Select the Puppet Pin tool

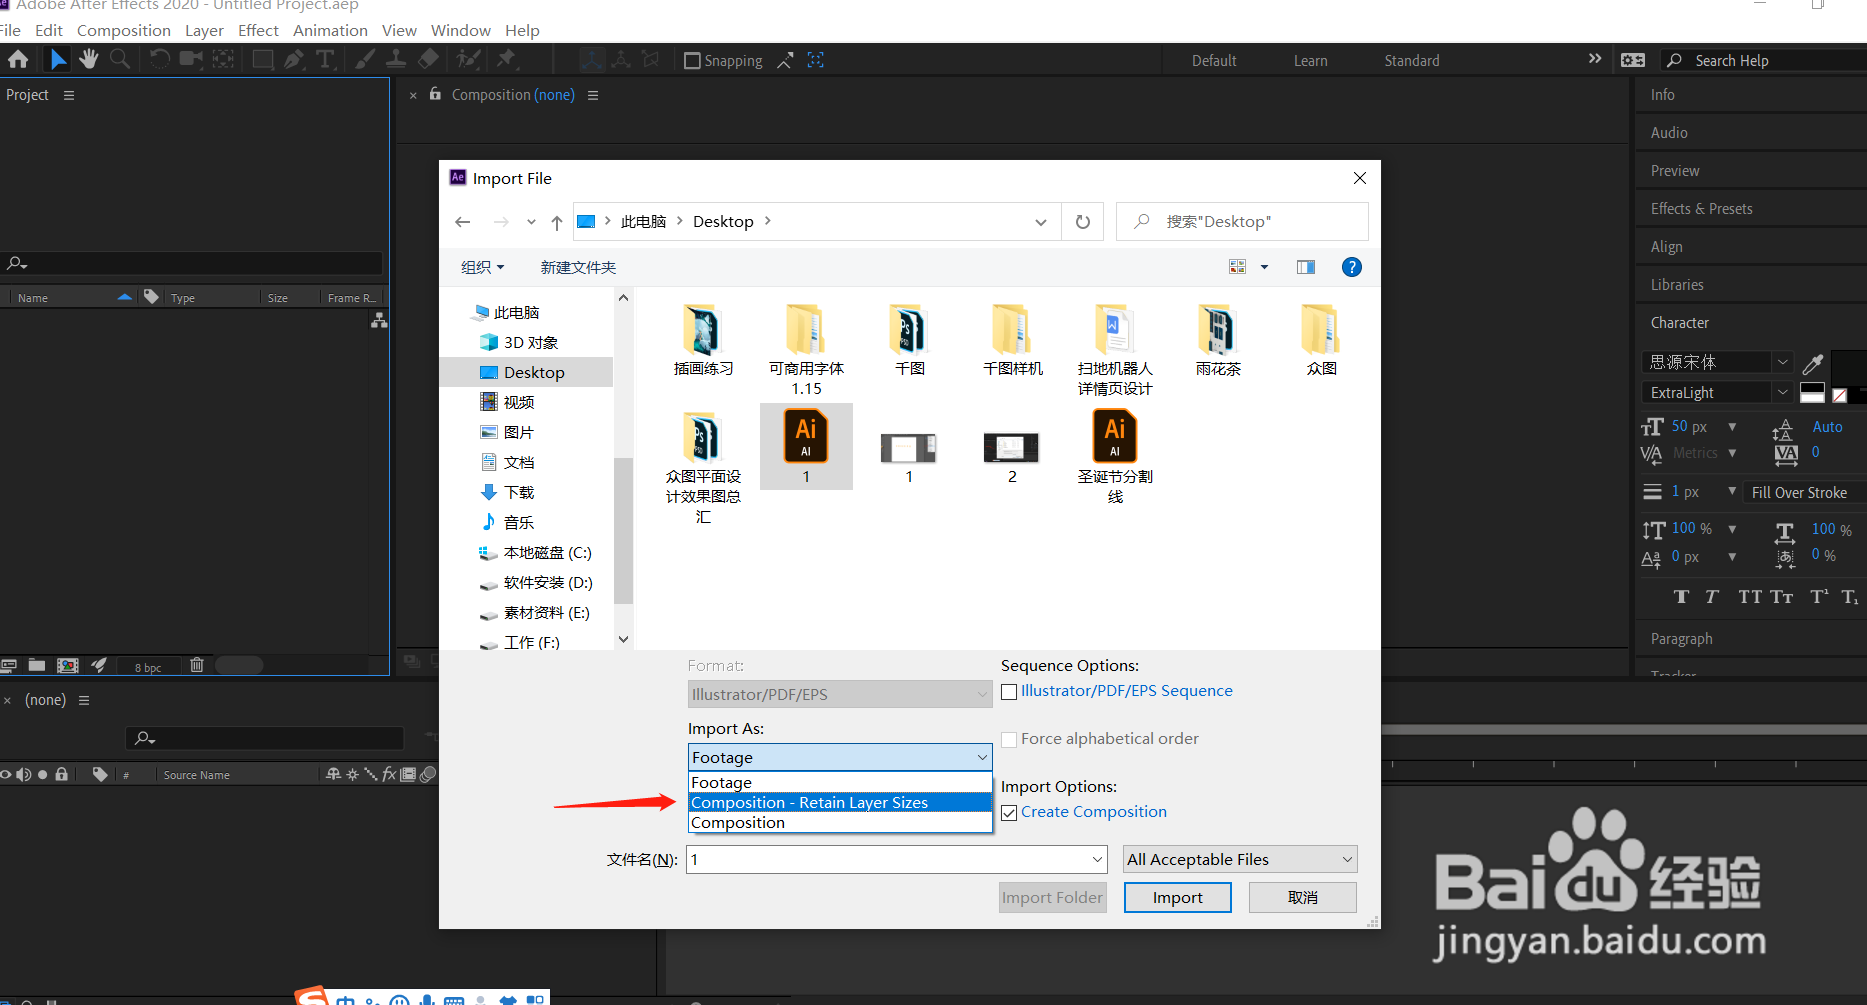(506, 60)
